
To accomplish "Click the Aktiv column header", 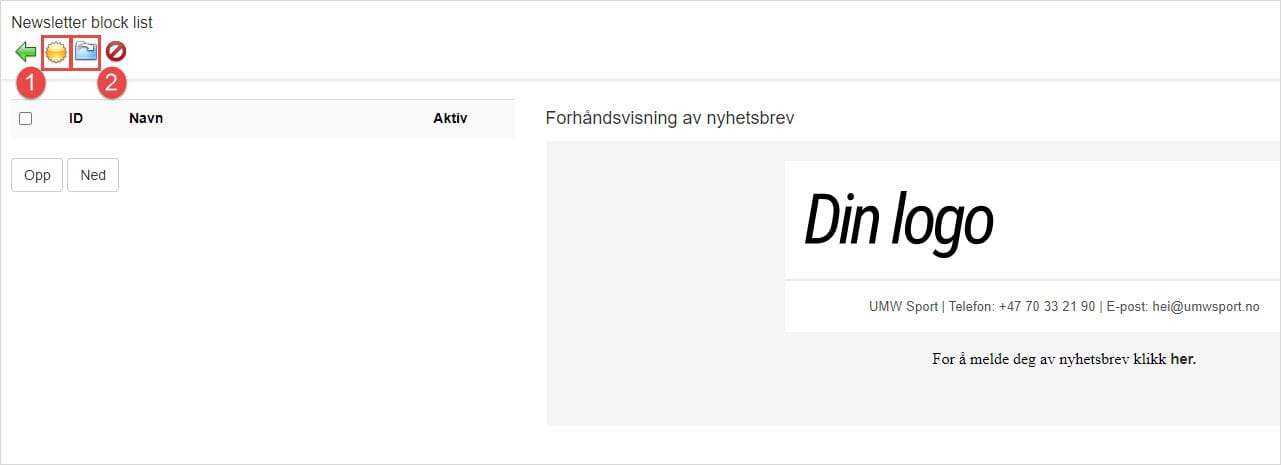I will pos(449,118).
